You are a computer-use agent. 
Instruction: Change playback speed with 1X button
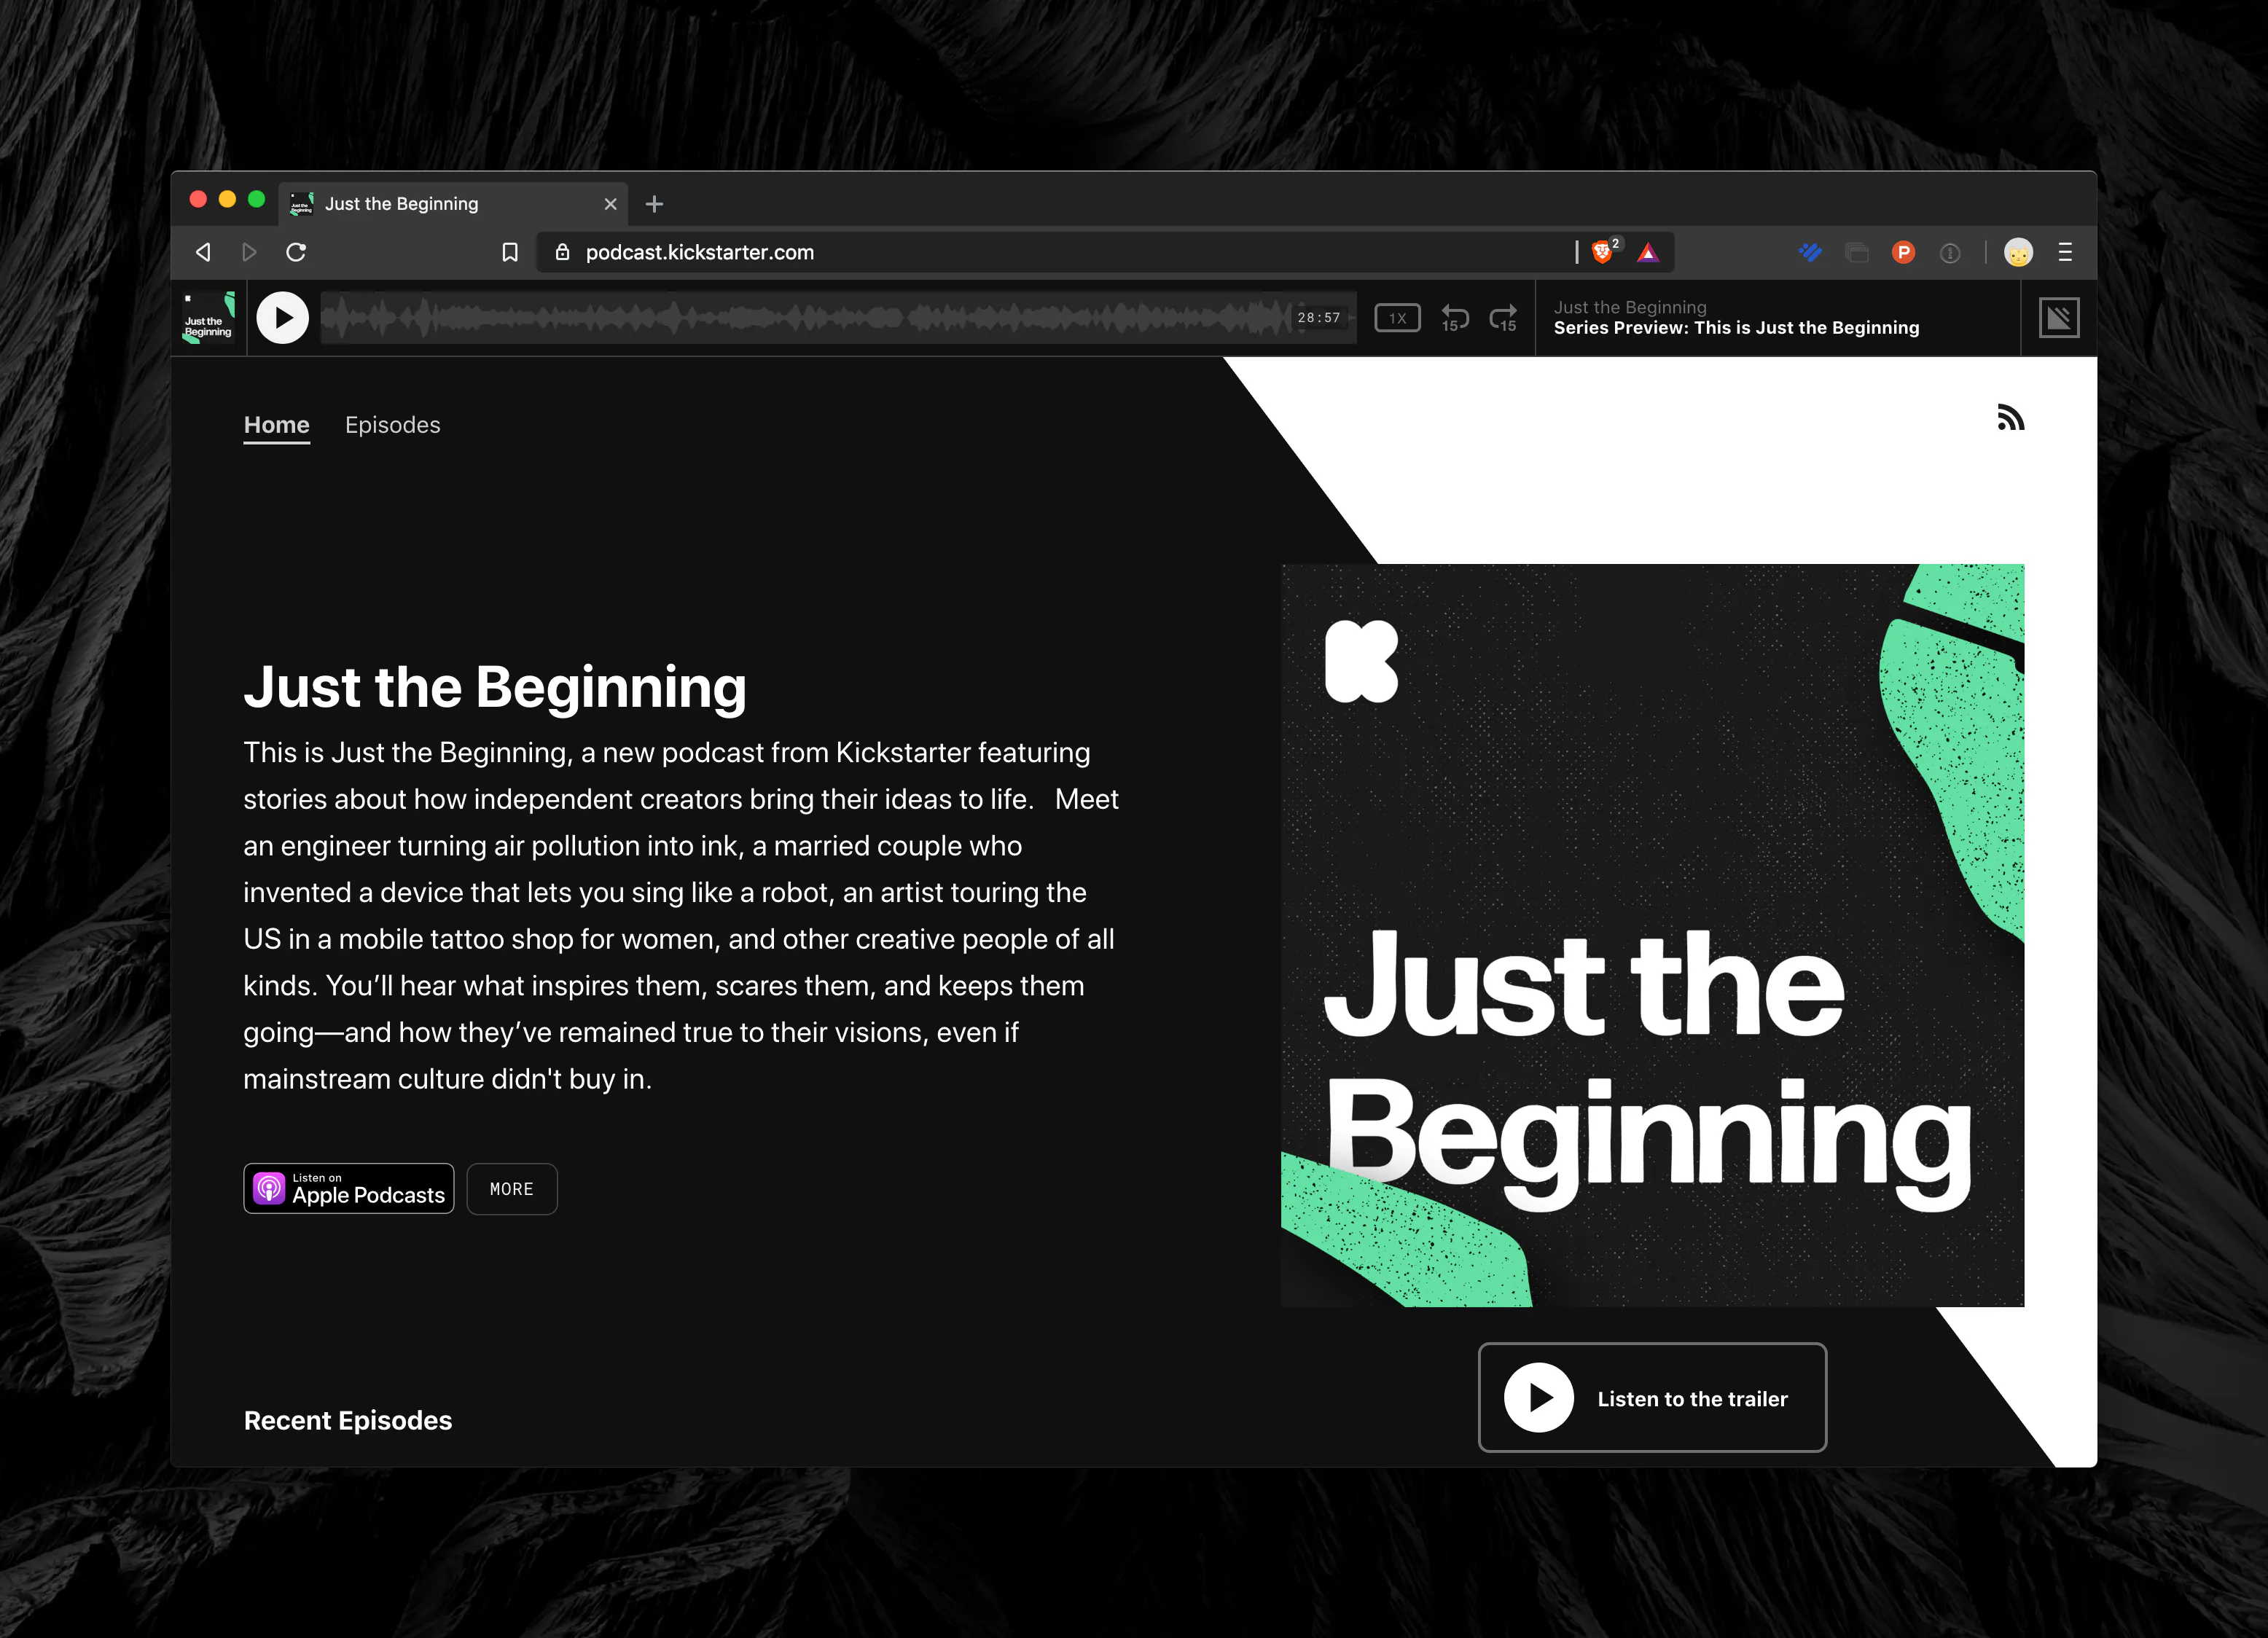point(1397,318)
